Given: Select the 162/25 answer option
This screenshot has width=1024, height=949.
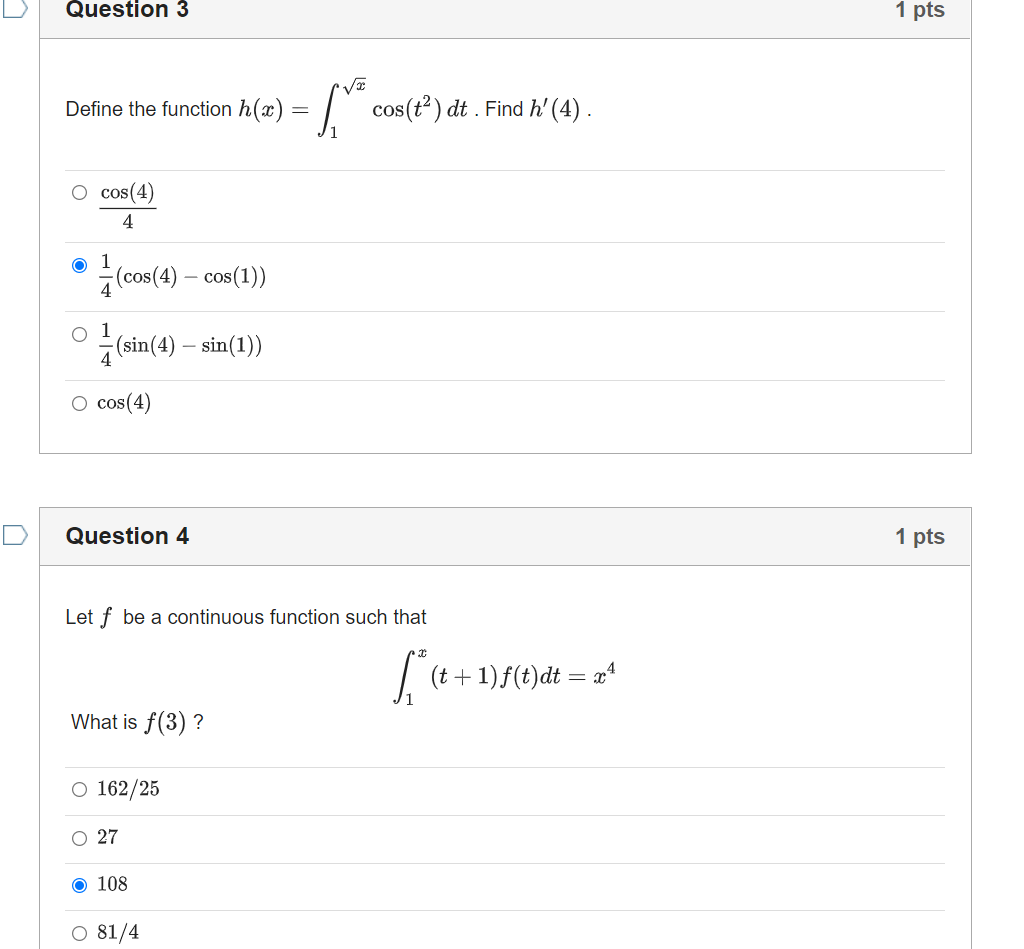Looking at the screenshot, I should [79, 789].
